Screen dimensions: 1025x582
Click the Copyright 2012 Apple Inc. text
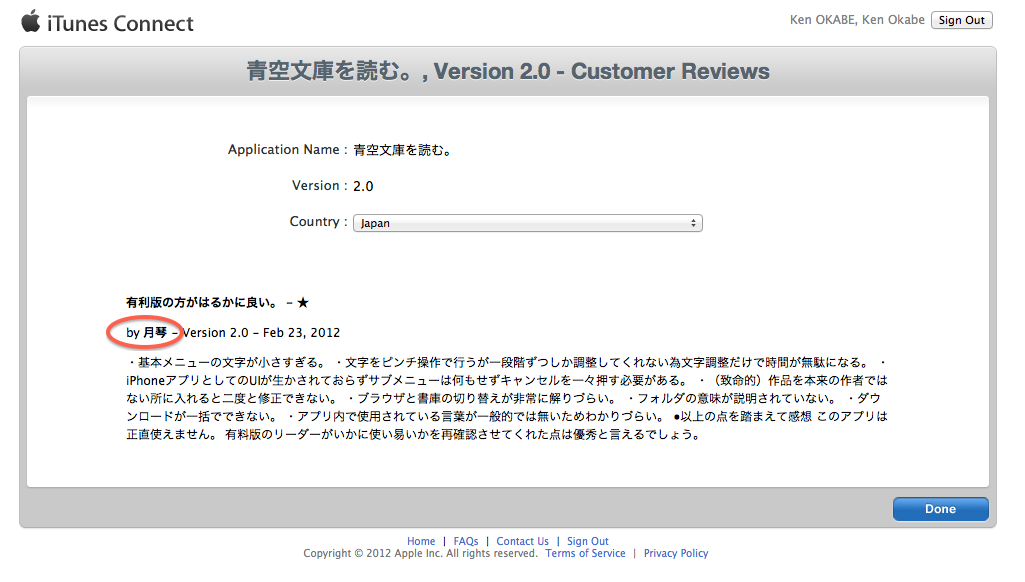pos(420,553)
